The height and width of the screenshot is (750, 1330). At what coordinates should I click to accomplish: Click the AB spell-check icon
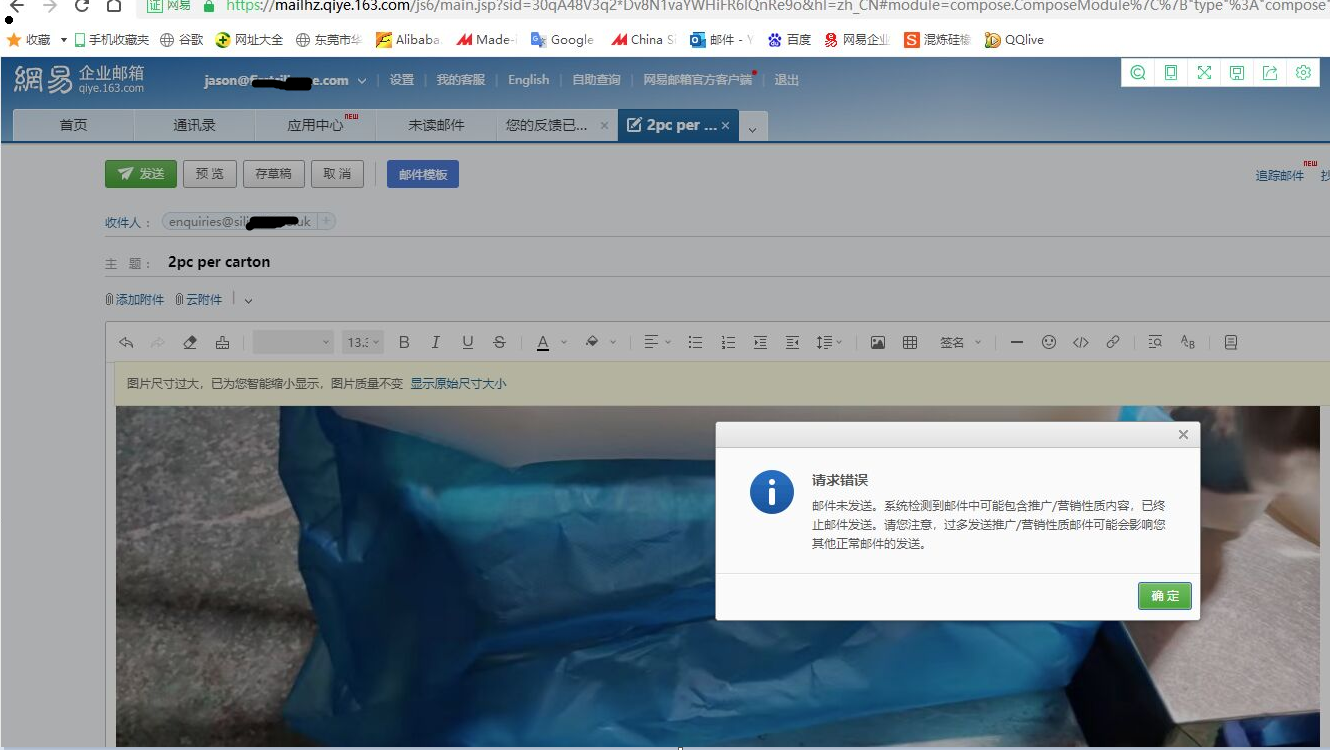(x=1188, y=342)
